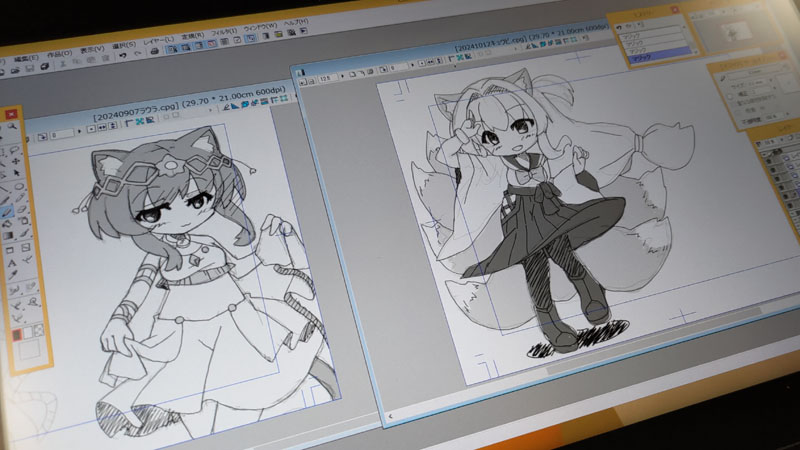Close the tool options panel
Viewport: 800px width, 450px height.
click(783, 56)
